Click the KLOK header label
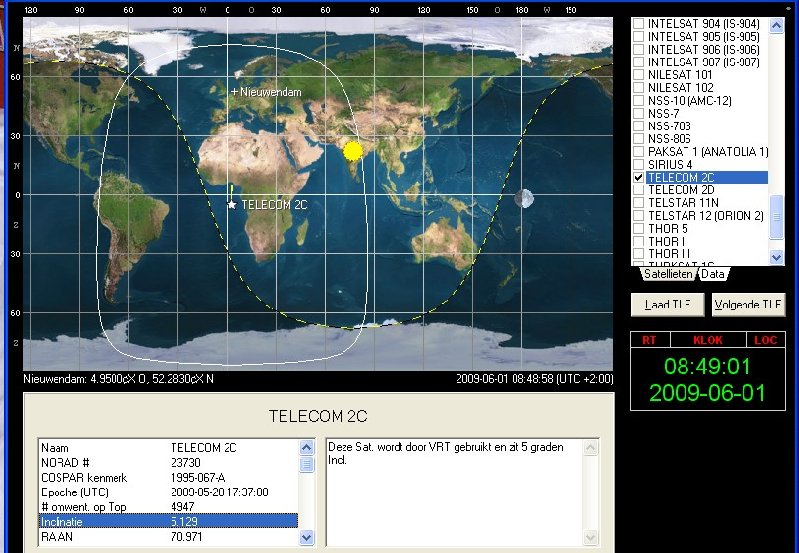This screenshot has height=553, width=799. click(708, 340)
